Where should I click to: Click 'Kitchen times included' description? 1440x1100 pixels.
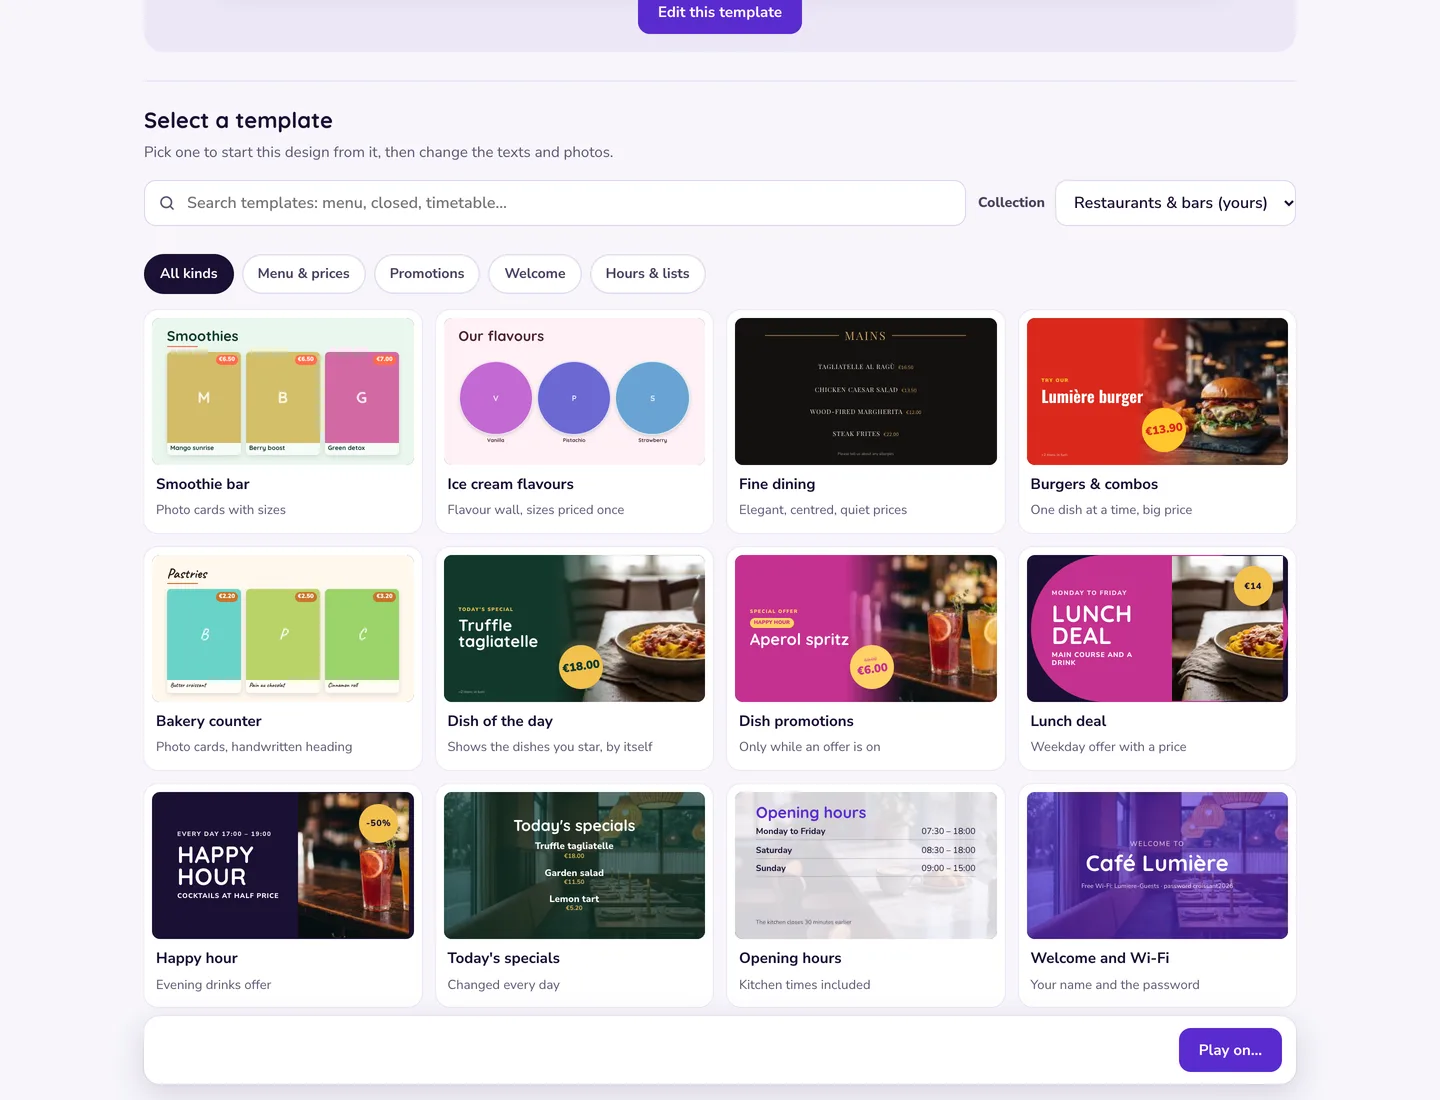click(x=805, y=985)
